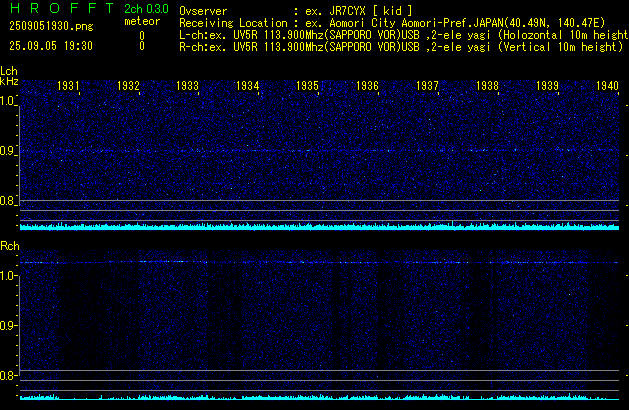Click time marker 1938
Screen dimensions: 629x410
pos(487,85)
